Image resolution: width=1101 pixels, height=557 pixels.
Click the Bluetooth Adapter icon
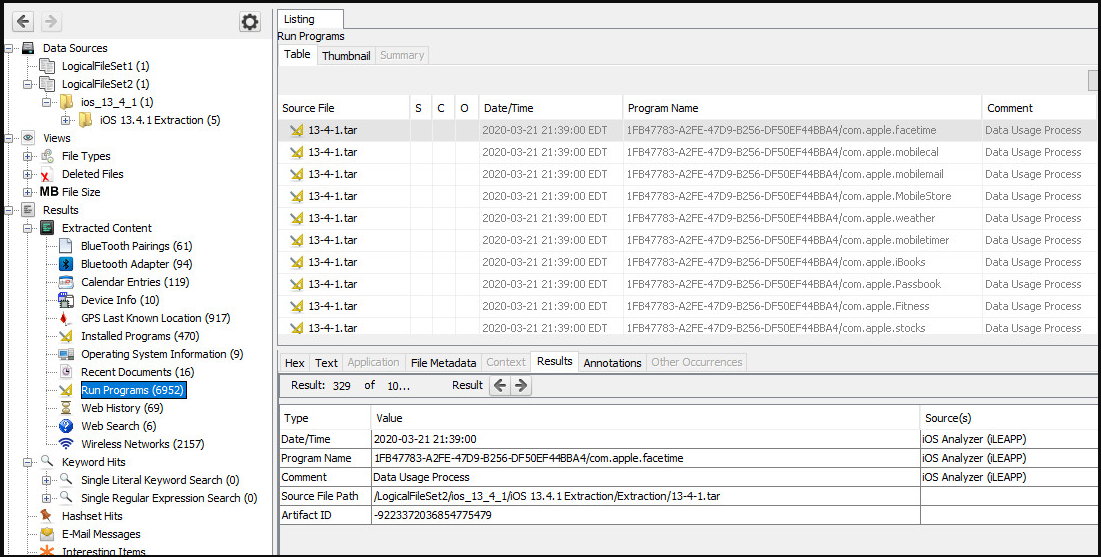[66, 264]
